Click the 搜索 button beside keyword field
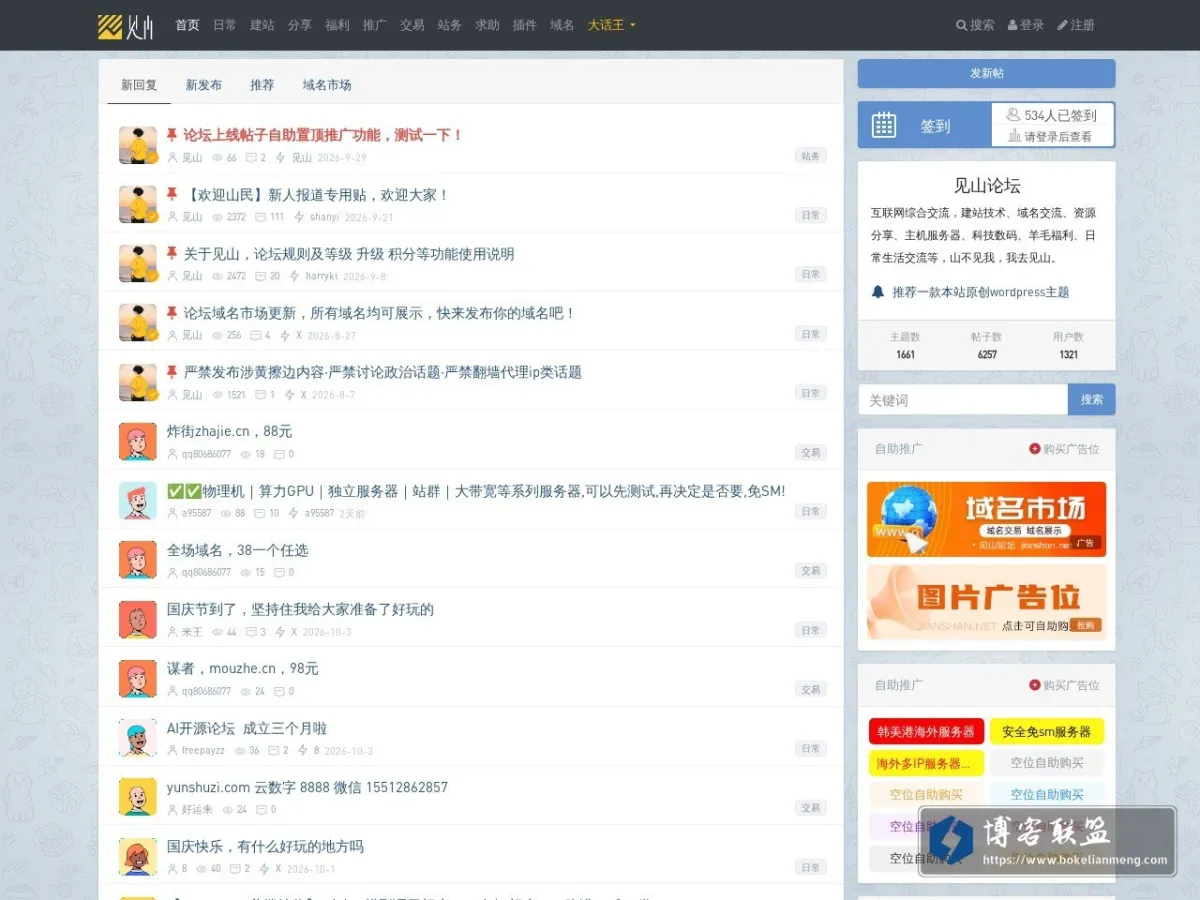The width and height of the screenshot is (1200, 900). pyautogui.click(x=1092, y=399)
